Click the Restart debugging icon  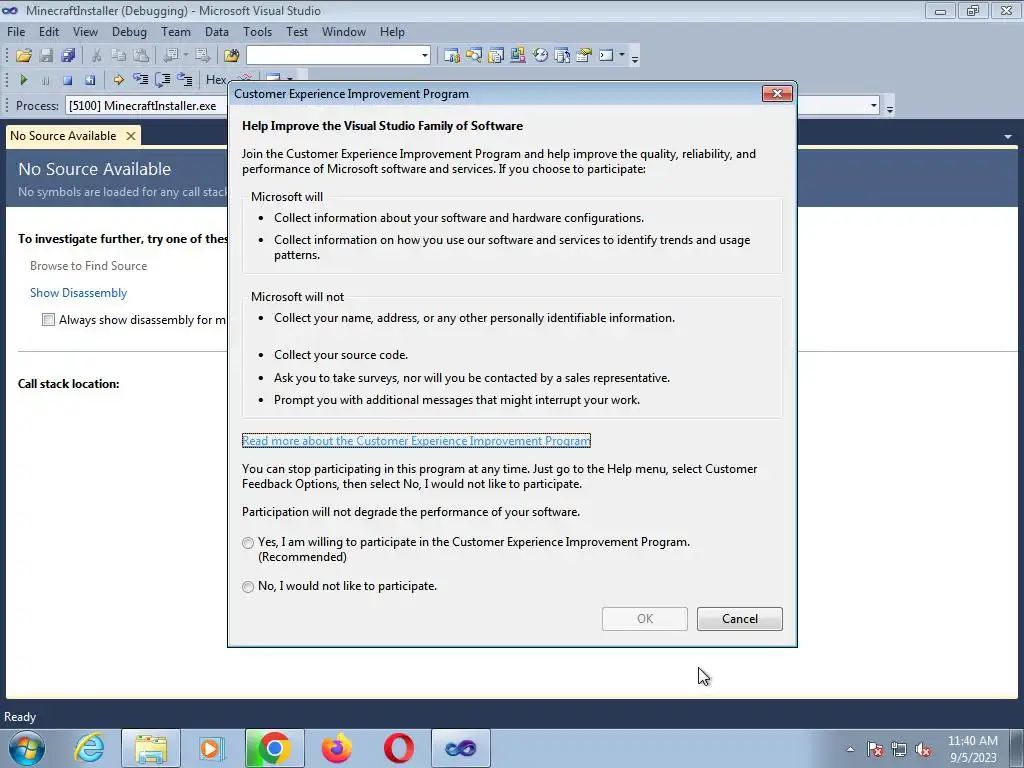(x=89, y=80)
